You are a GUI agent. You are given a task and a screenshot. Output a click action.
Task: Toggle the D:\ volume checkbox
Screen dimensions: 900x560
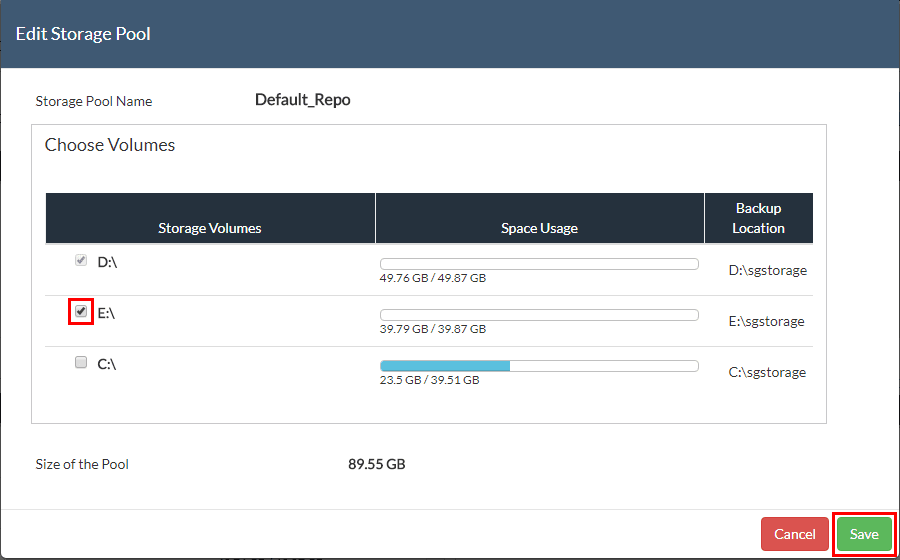tap(81, 261)
